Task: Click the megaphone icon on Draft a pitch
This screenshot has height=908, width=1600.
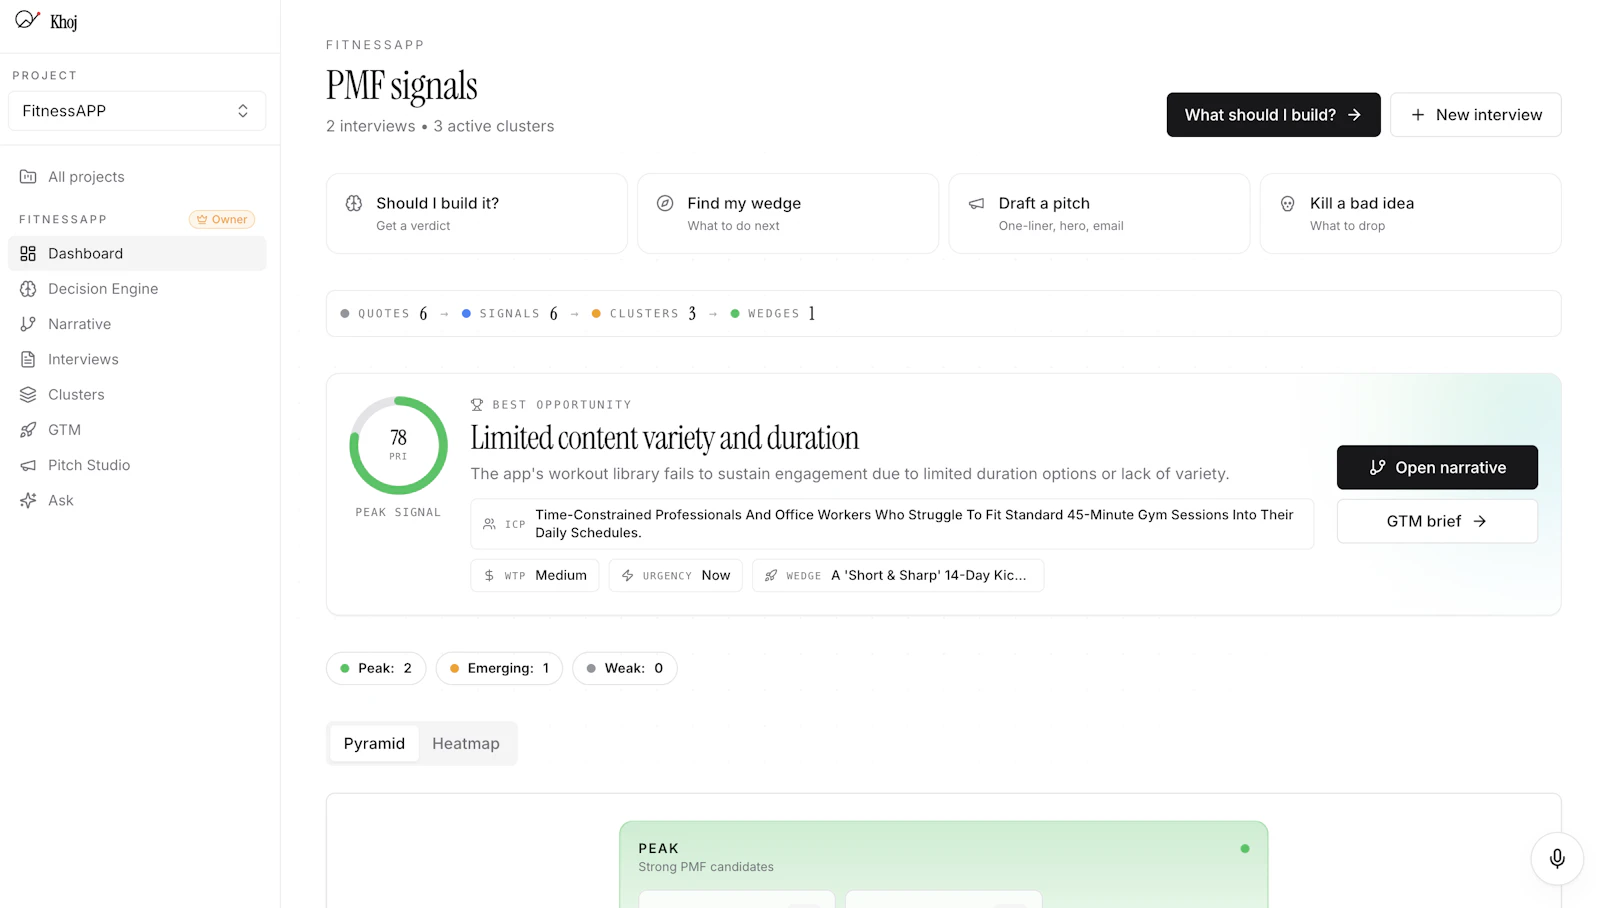Action: (977, 204)
